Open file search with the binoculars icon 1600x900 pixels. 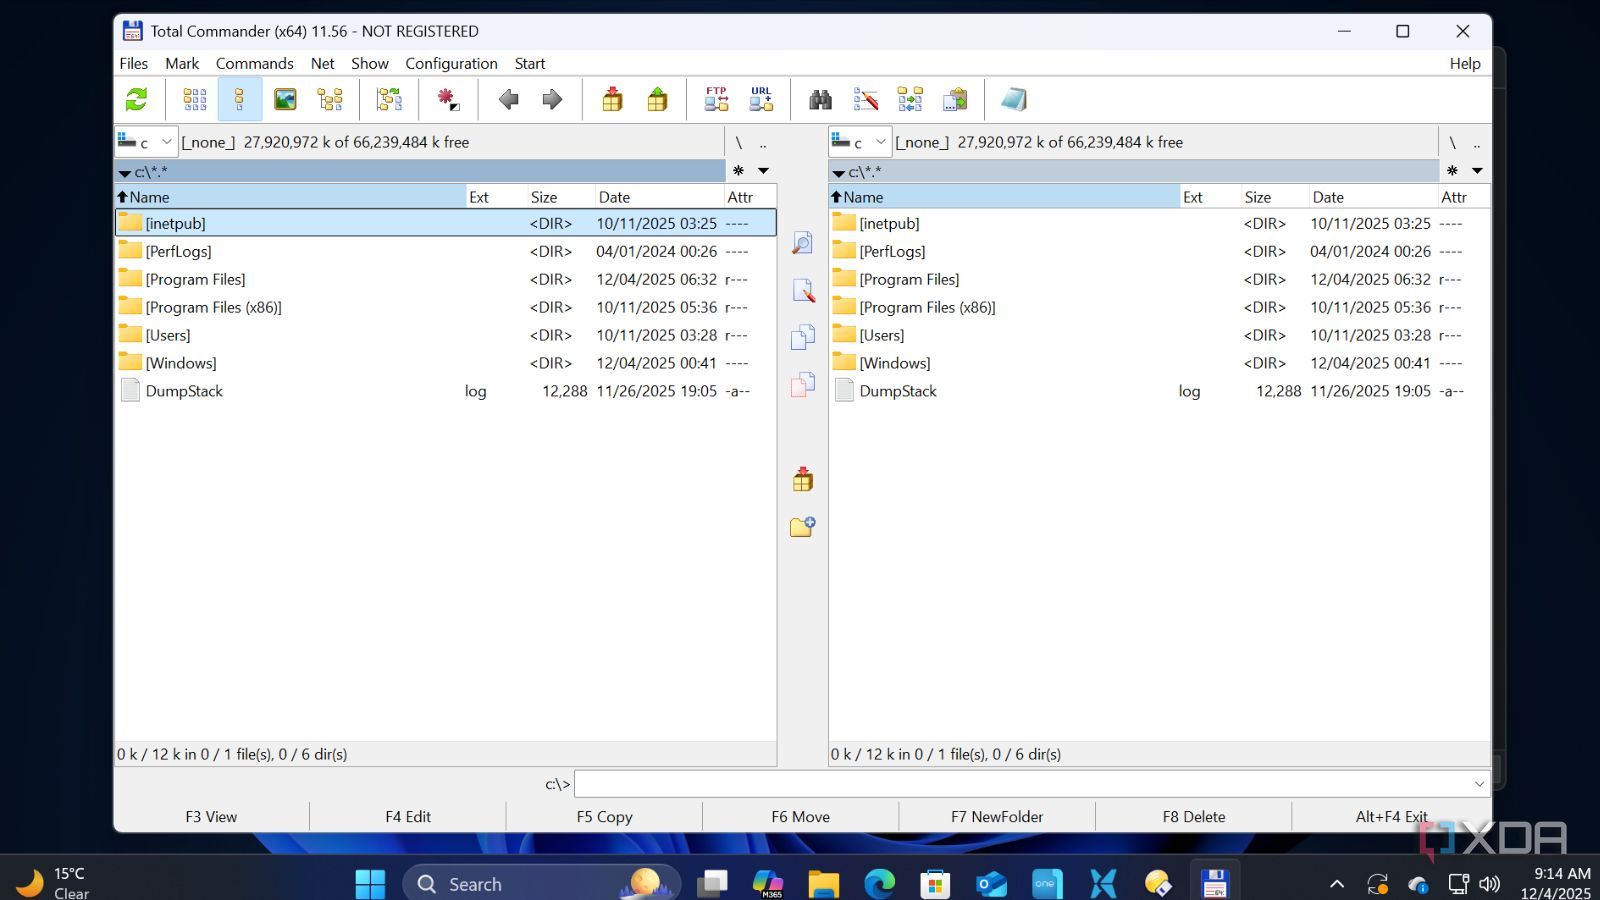pos(821,99)
